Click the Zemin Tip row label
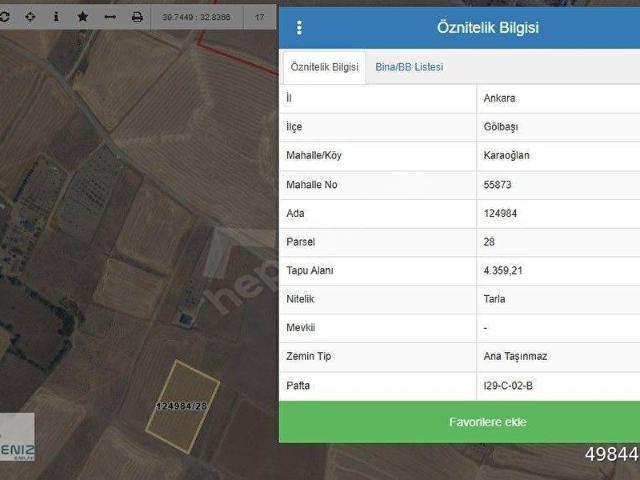Image resolution: width=640 pixels, height=480 pixels. (x=309, y=356)
